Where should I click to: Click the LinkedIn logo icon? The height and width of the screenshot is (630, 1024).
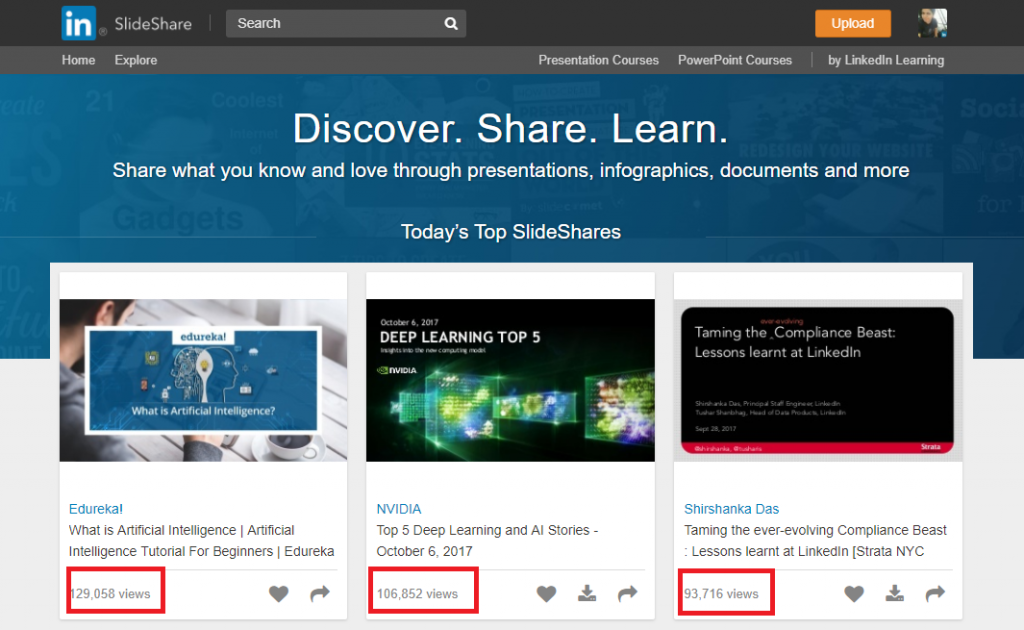click(x=78, y=24)
